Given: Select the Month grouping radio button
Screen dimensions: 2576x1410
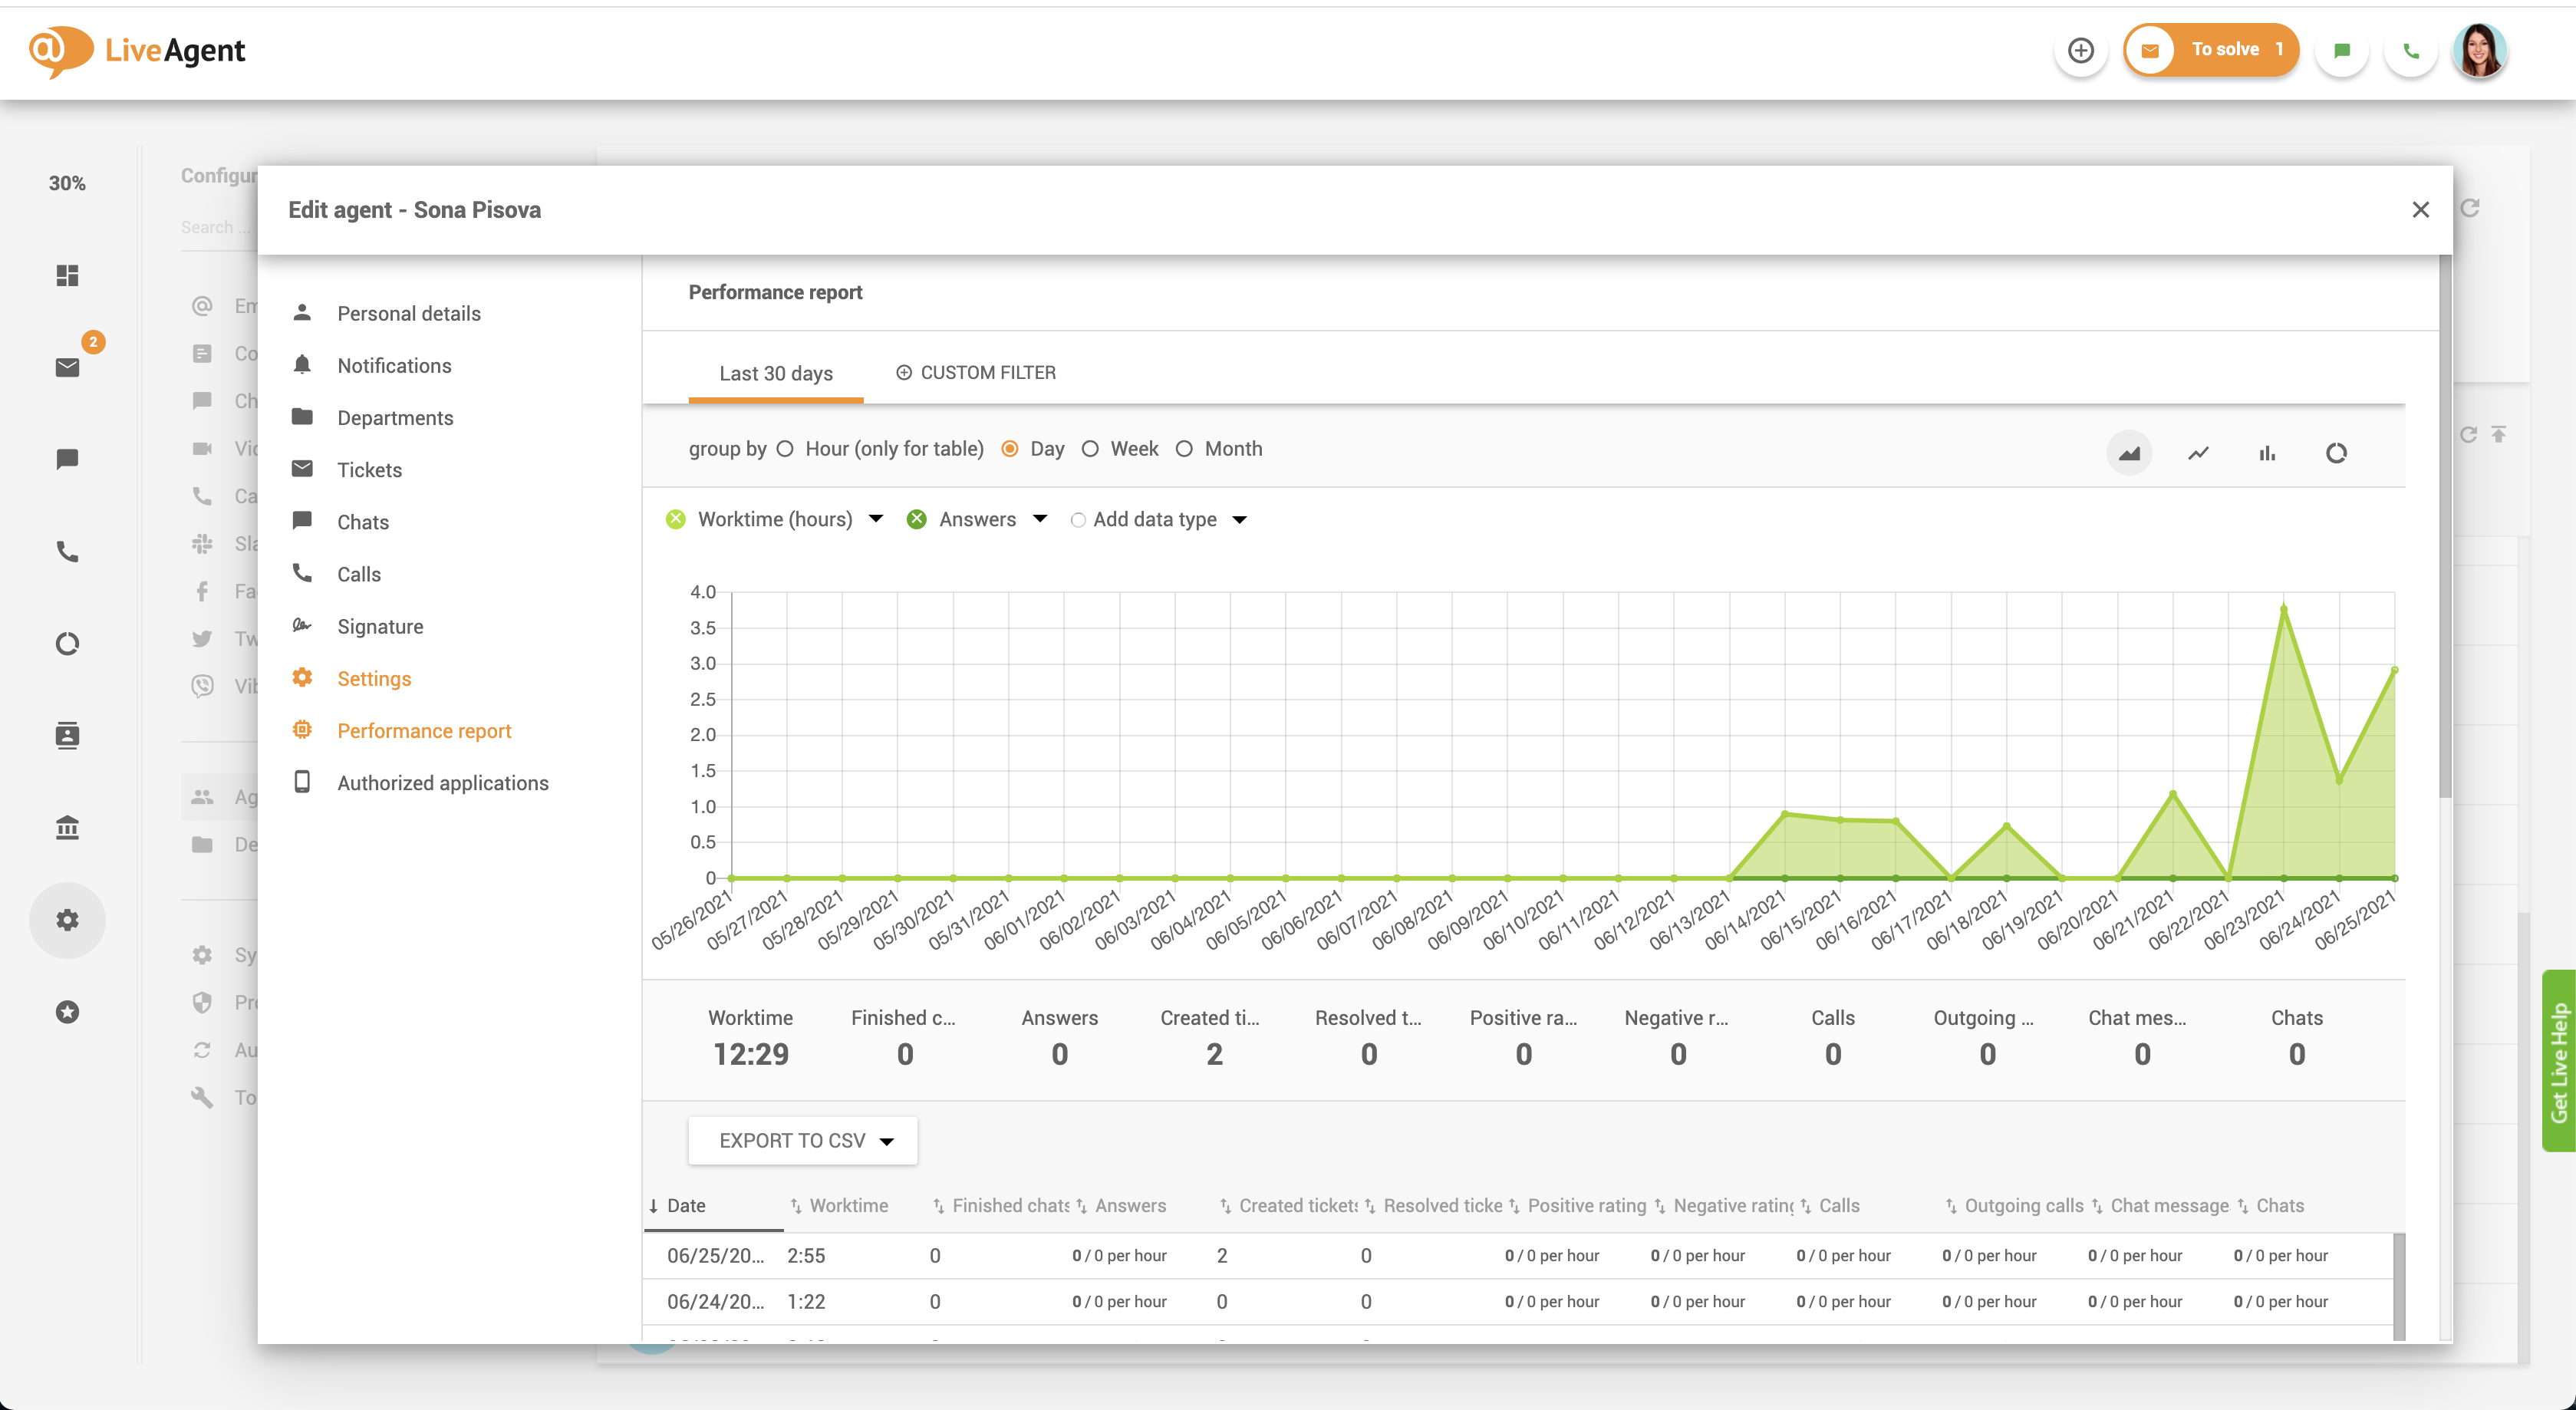Looking at the screenshot, I should (1185, 449).
